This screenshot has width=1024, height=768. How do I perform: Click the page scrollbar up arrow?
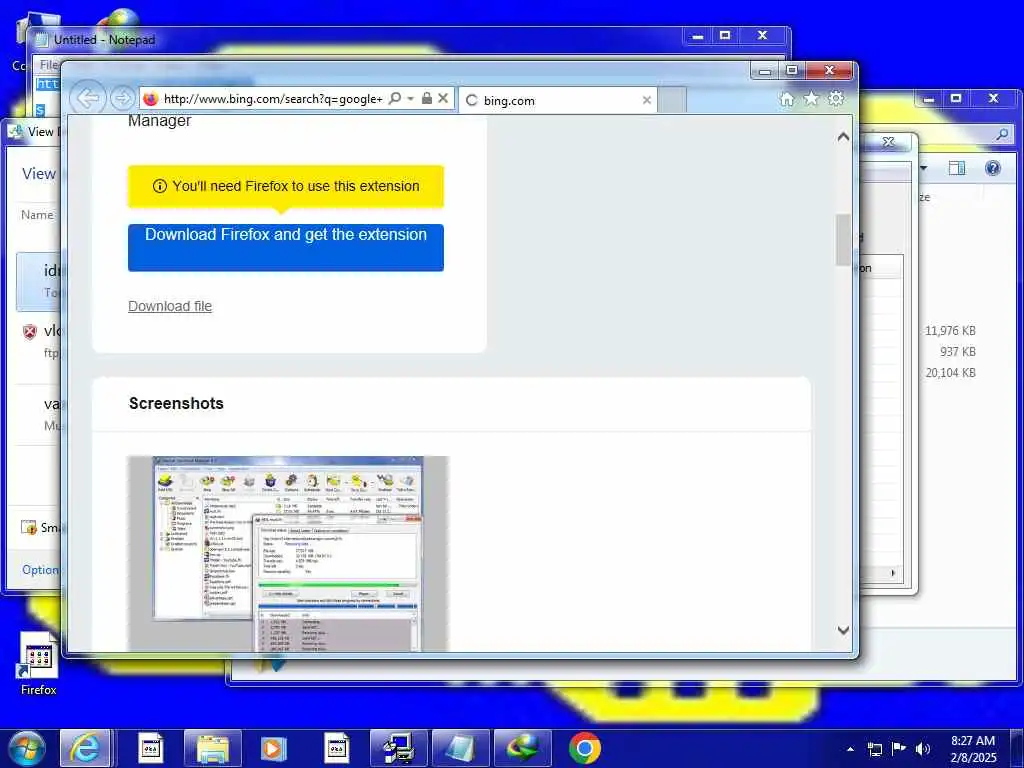(x=843, y=137)
